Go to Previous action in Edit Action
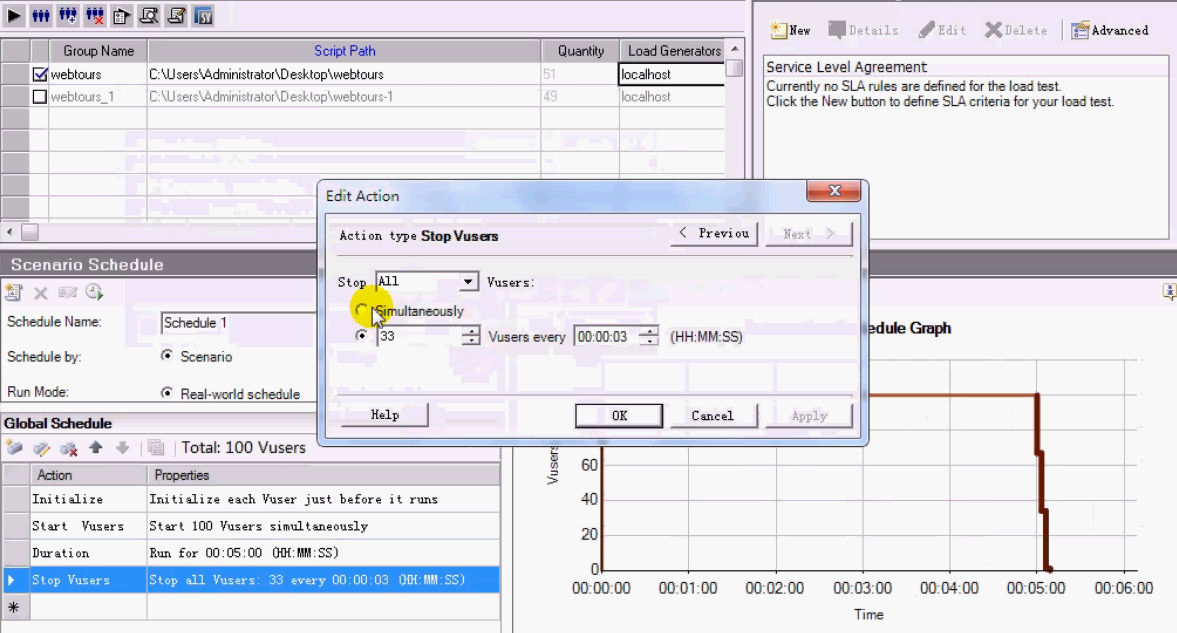The width and height of the screenshot is (1177, 633). pos(714,234)
